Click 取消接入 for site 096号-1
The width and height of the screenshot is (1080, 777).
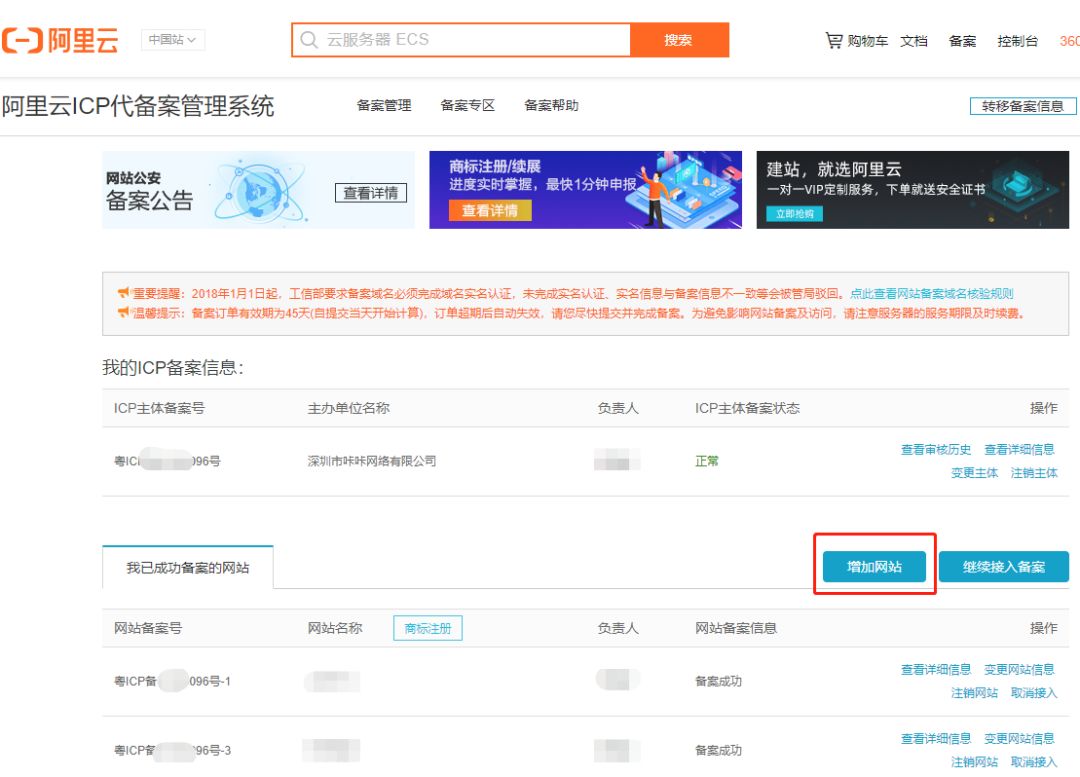coord(1034,693)
